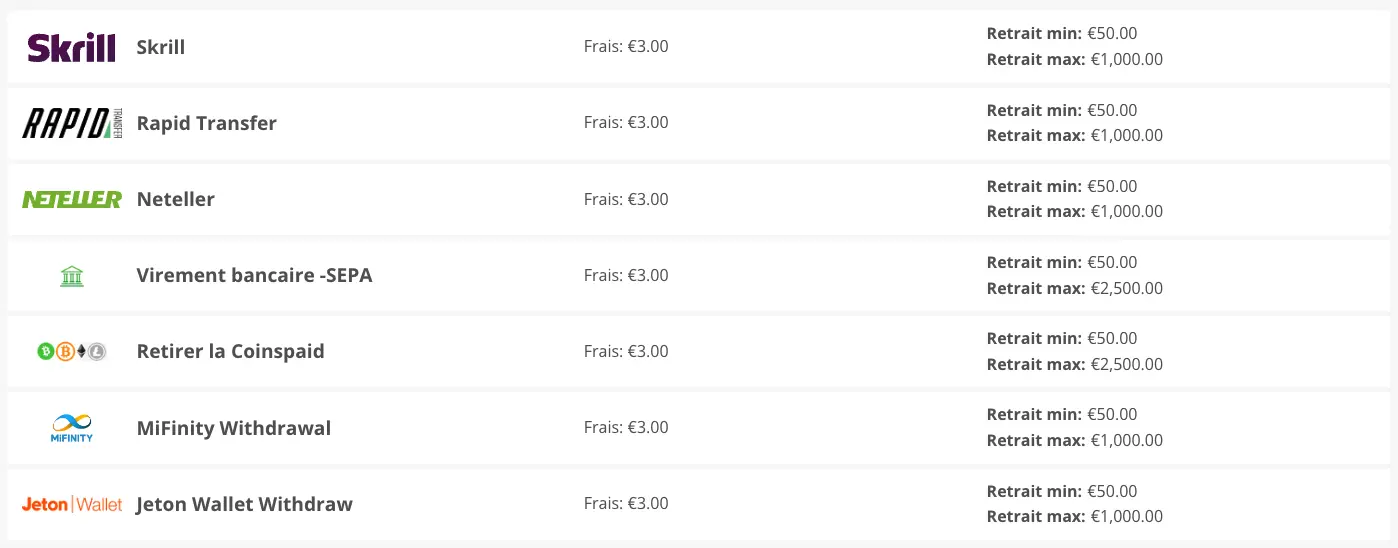The width and height of the screenshot is (1398, 548).
Task: Click the Coinspaid crypto coins icon
Action: [71, 352]
